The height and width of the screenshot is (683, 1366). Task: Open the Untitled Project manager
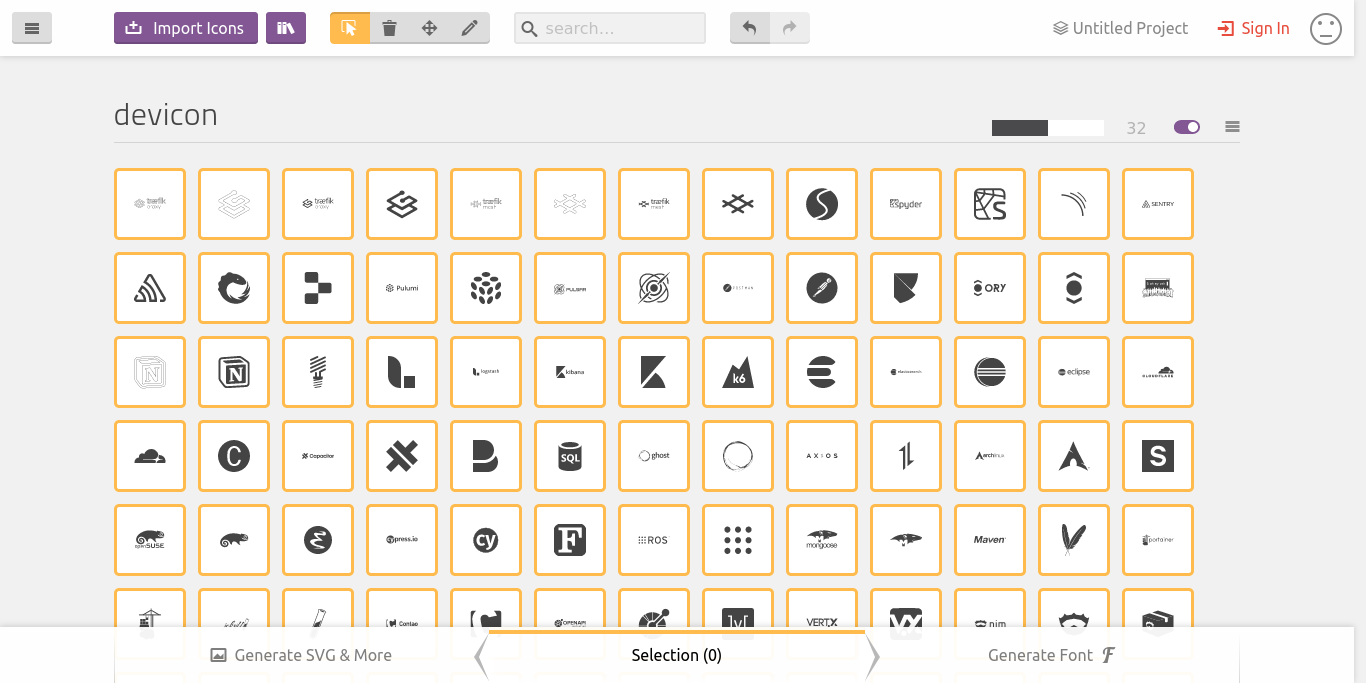[1120, 28]
